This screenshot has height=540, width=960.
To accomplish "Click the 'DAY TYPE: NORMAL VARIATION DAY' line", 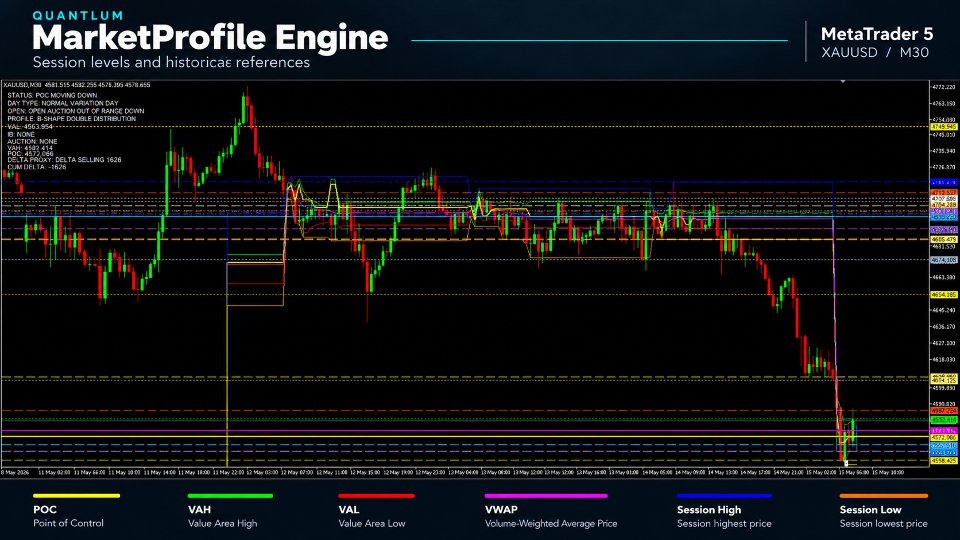I will (63, 103).
